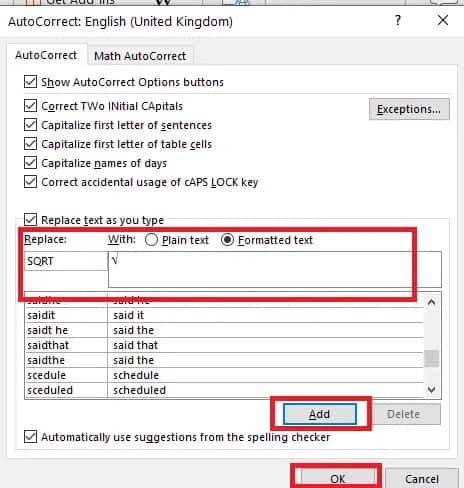Switch to the Math AutoCorrect tab
Viewport: 464px width, 488px height.
(x=140, y=56)
